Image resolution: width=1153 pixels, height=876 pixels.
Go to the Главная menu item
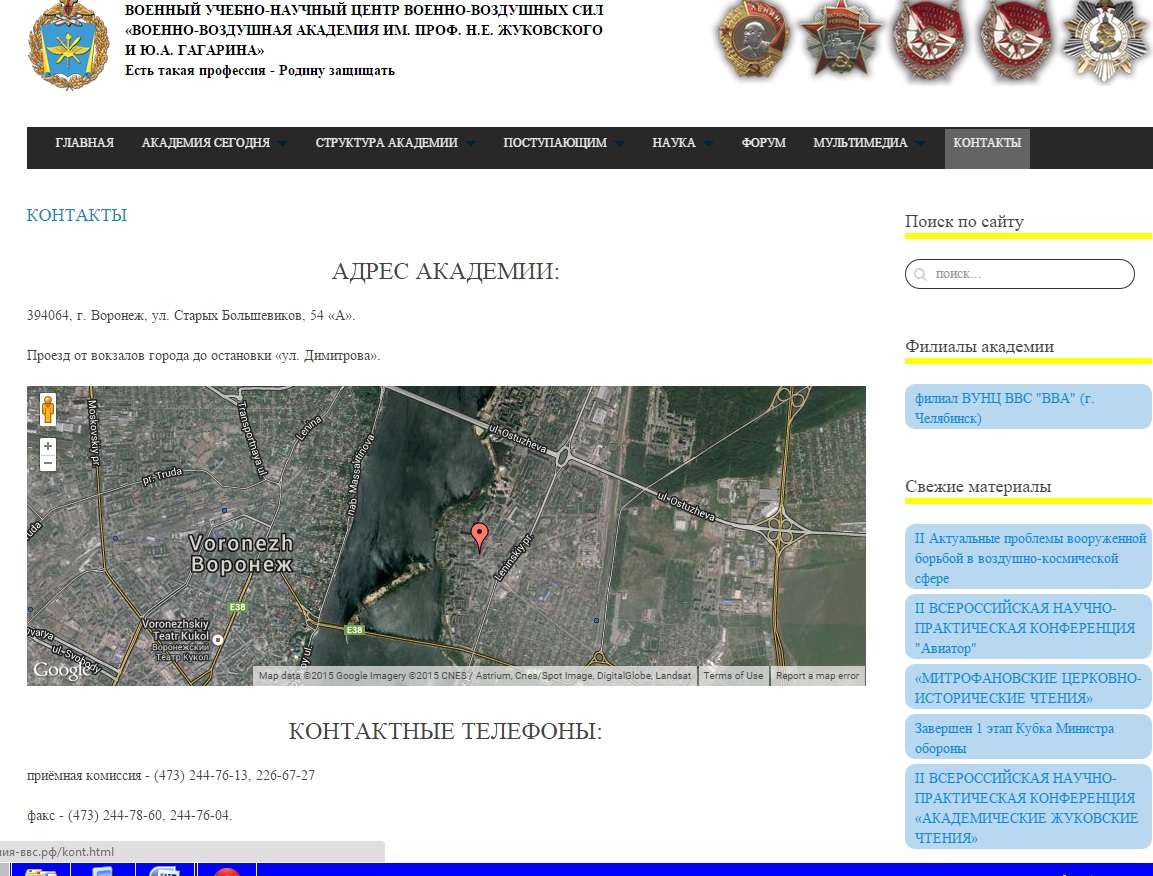(x=84, y=143)
